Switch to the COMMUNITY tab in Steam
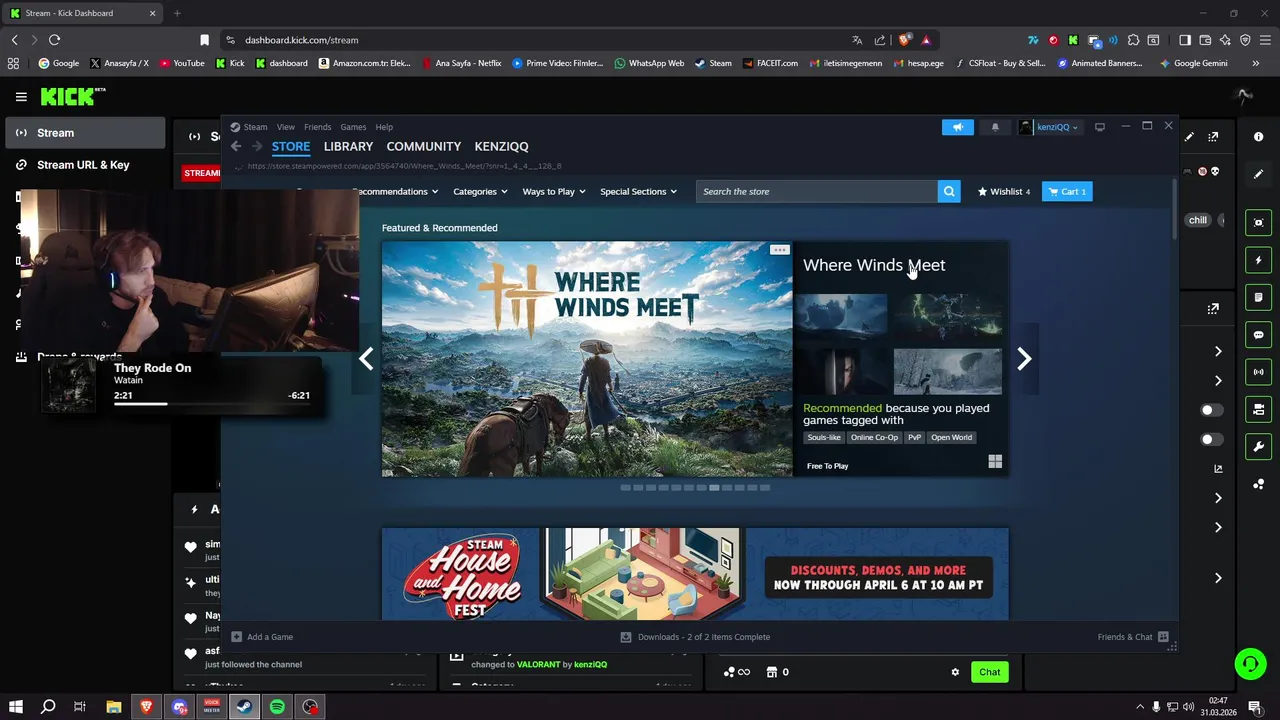1280x720 pixels. point(424,146)
